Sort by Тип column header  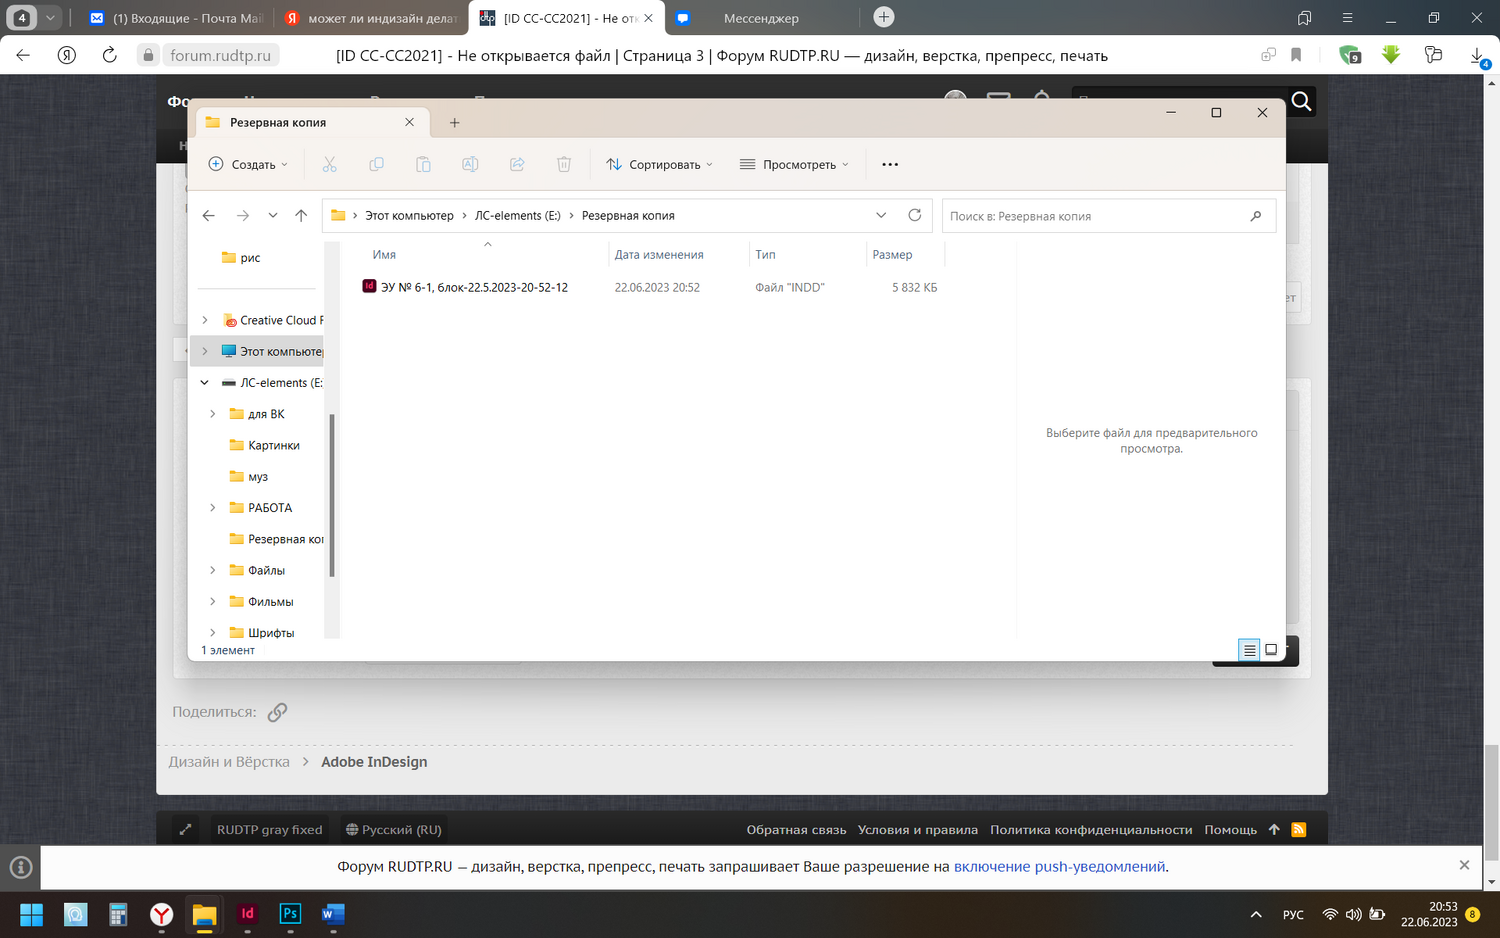[765, 255]
